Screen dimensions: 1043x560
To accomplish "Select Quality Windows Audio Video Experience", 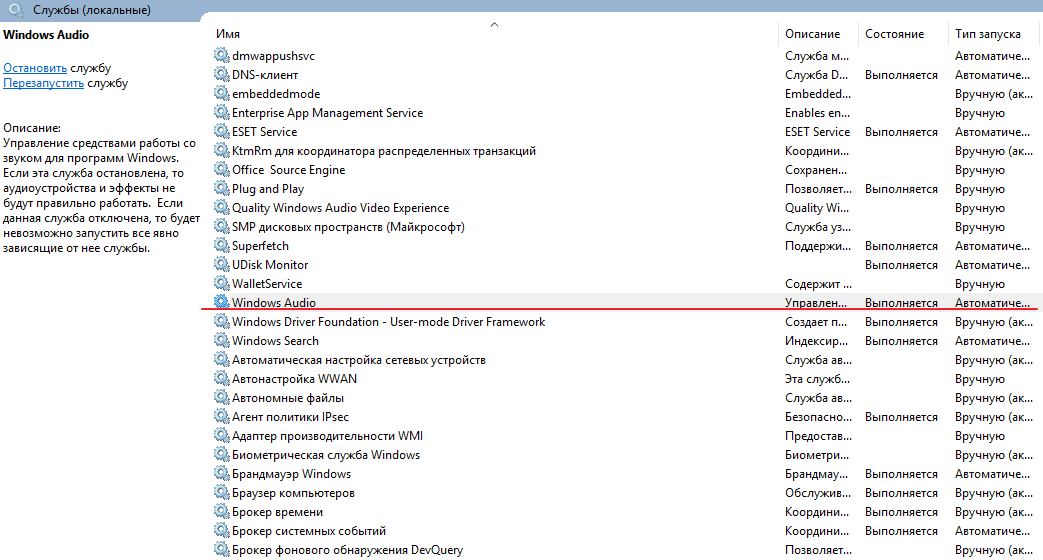I will (x=340, y=208).
